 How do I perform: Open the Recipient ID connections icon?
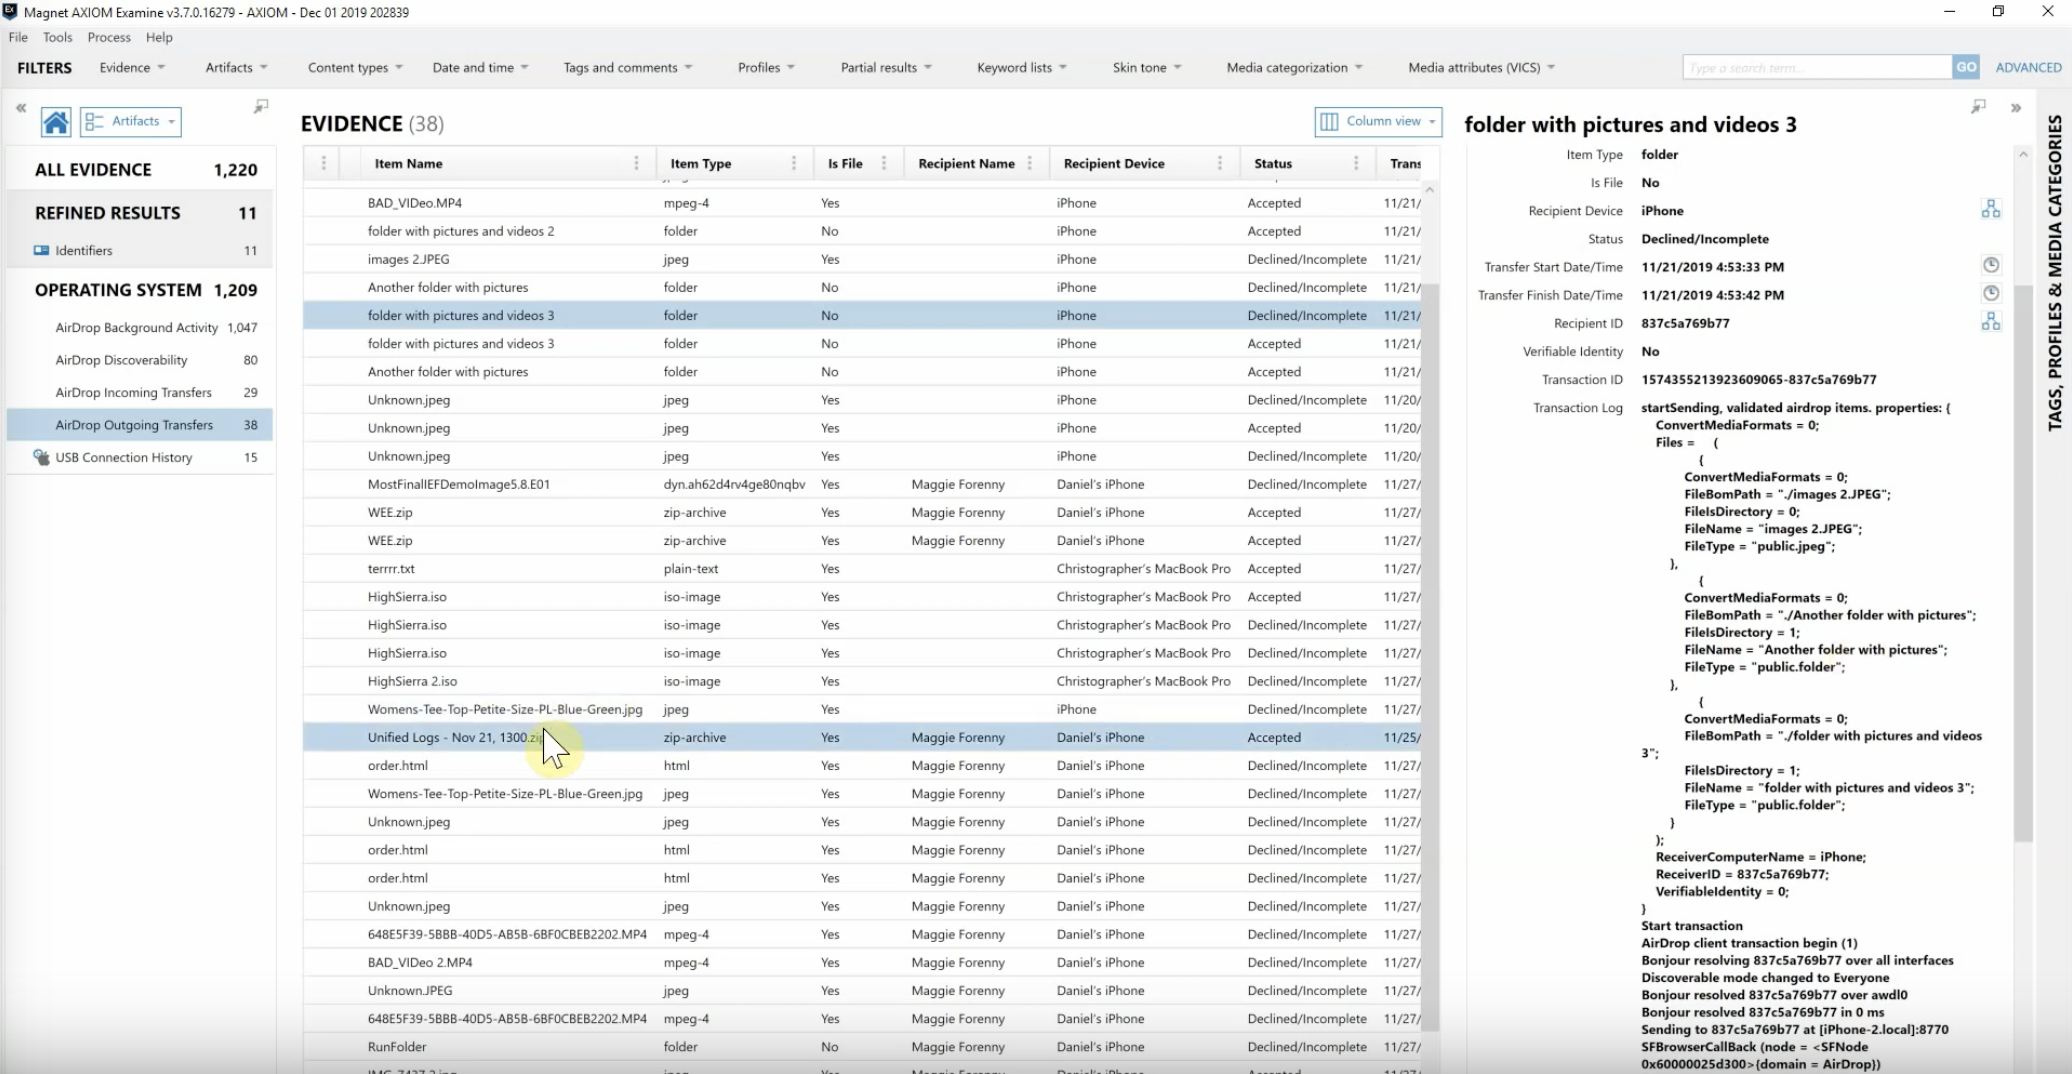1991,321
